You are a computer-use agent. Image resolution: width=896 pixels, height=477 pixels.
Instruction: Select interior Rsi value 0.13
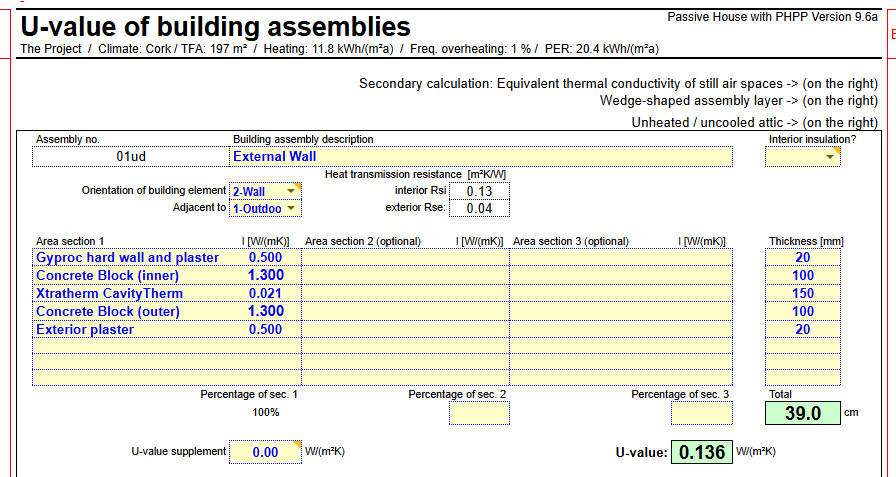coord(479,191)
